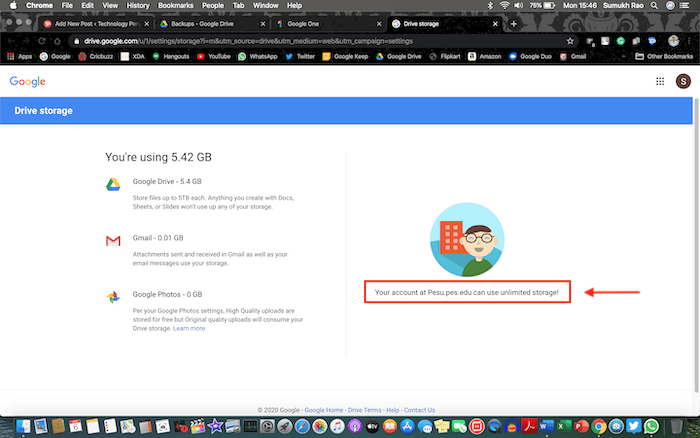This screenshot has width=700, height=438.
Task: Open the Flipkart bookmark
Action: (445, 56)
